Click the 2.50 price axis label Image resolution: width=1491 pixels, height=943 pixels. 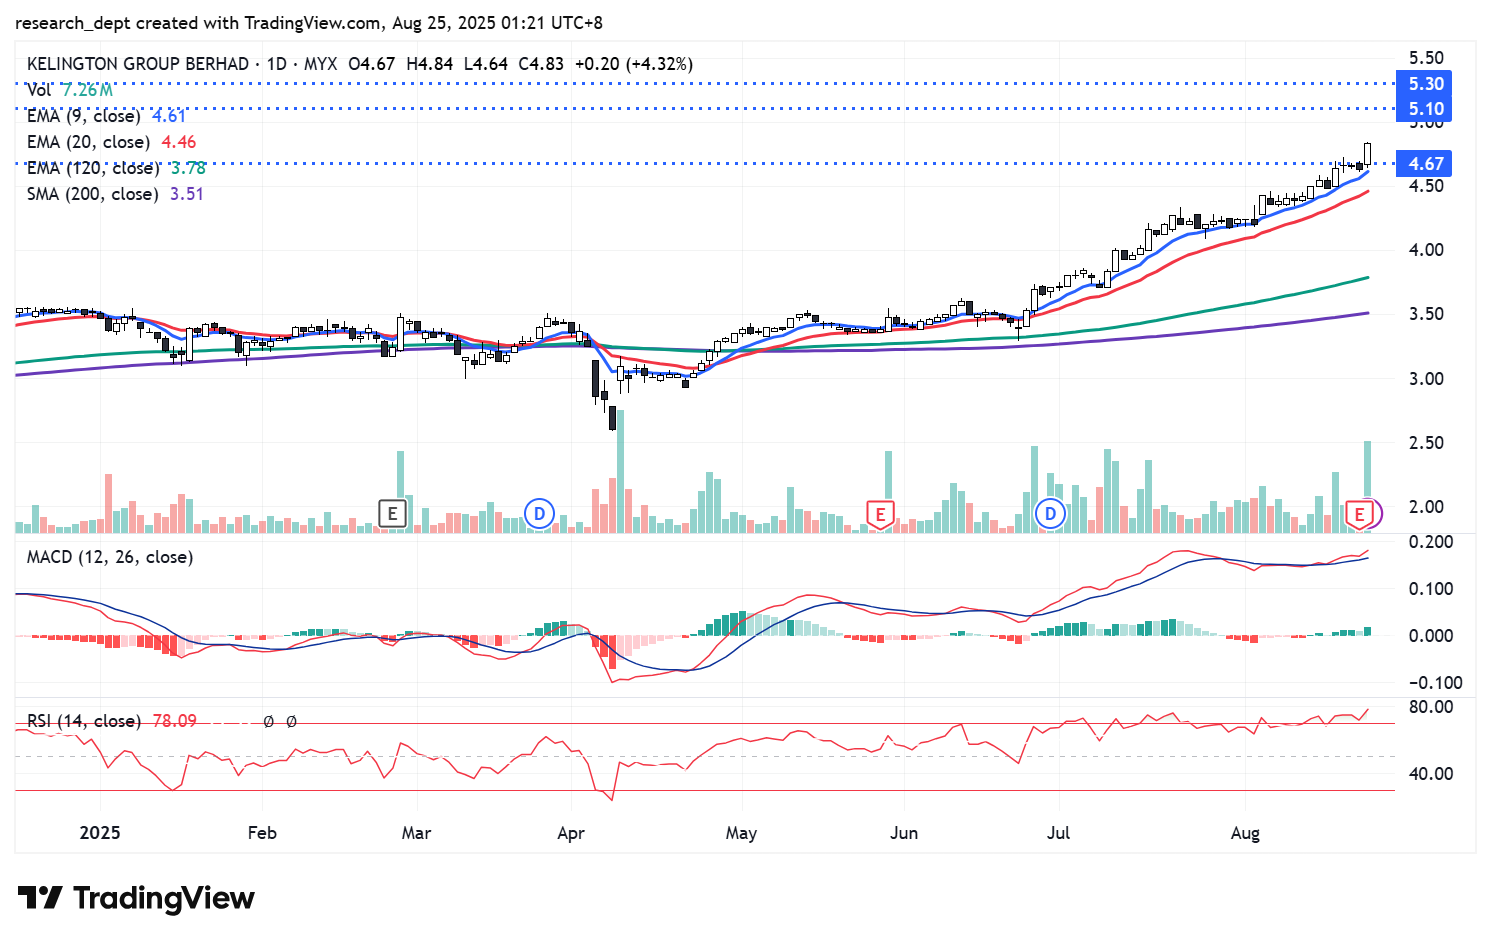[1426, 443]
